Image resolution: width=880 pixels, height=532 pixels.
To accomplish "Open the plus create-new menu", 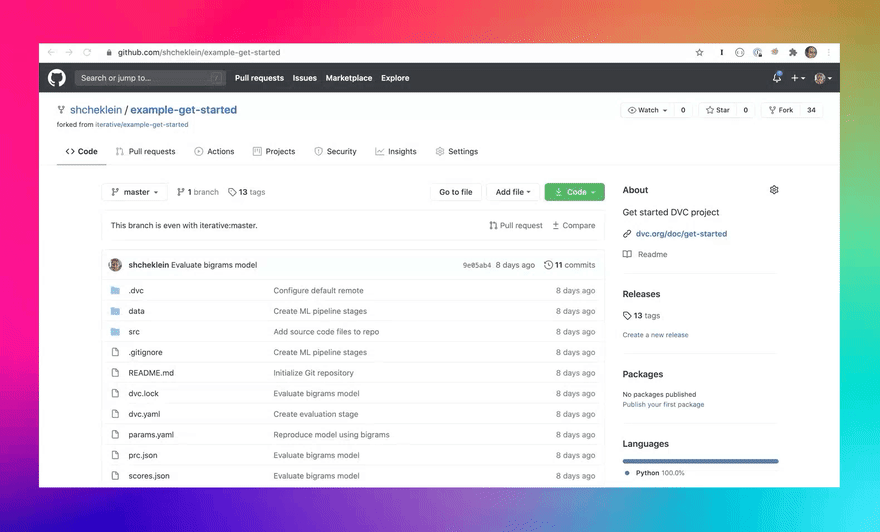I will coord(798,78).
